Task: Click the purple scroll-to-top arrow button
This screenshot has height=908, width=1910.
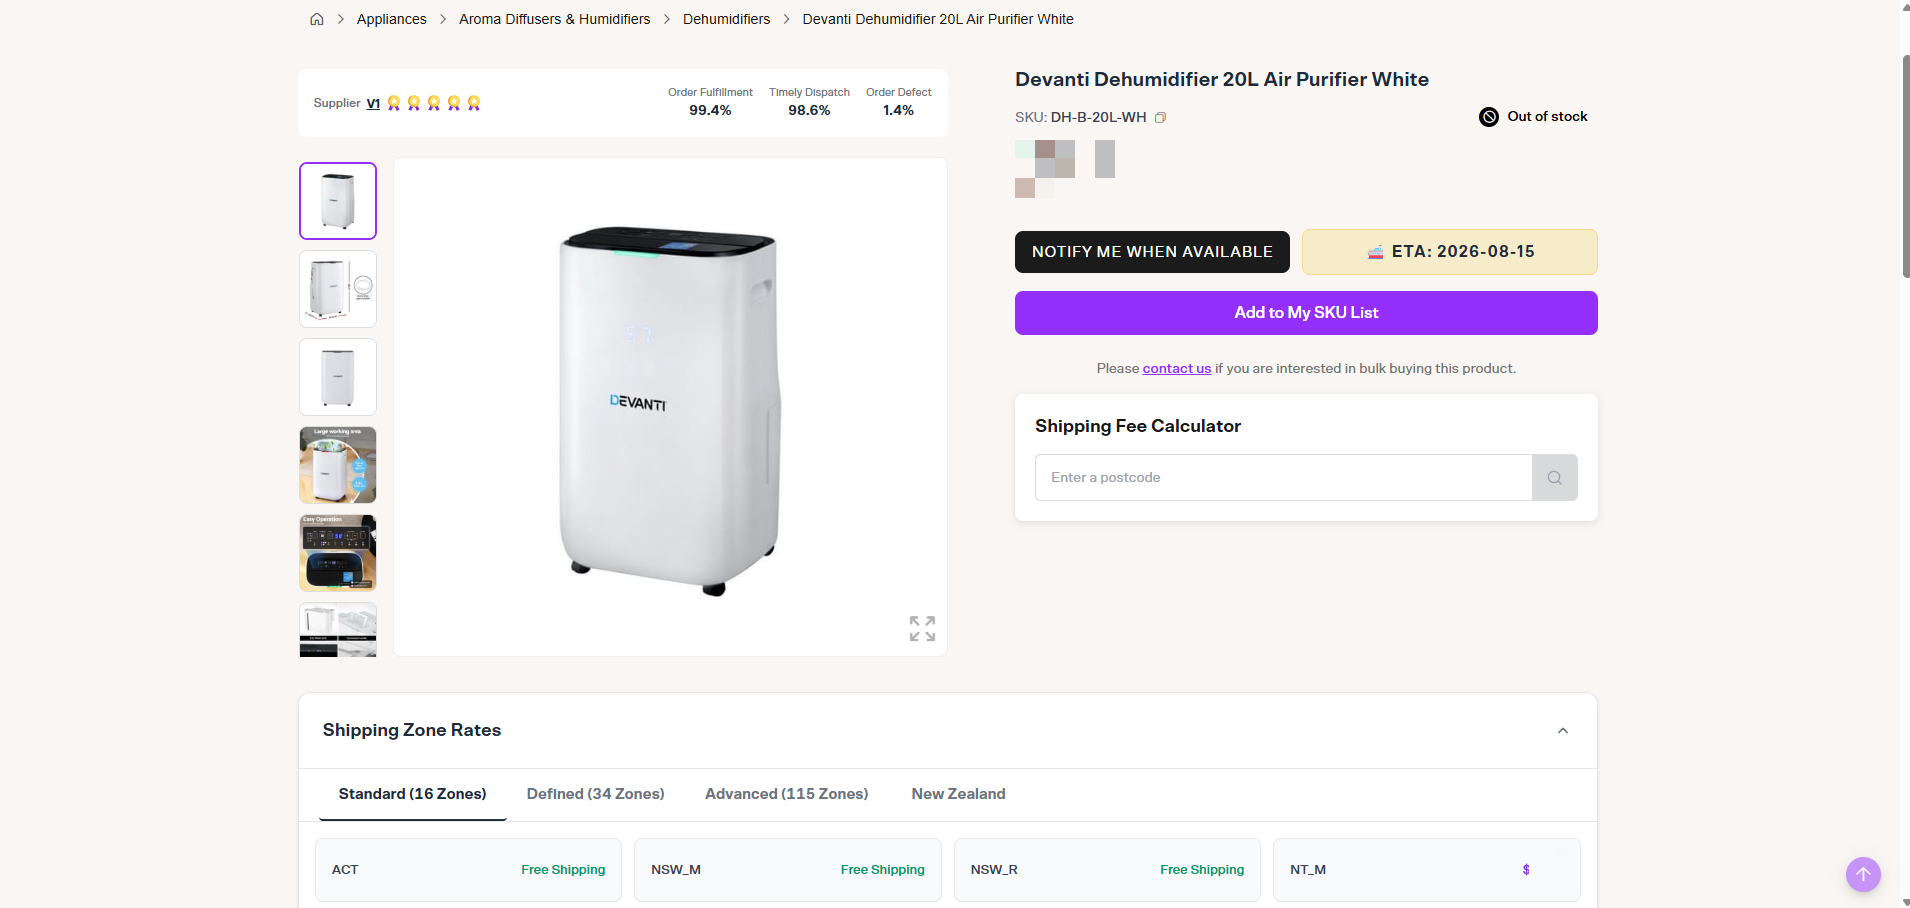Action: pos(1863,874)
